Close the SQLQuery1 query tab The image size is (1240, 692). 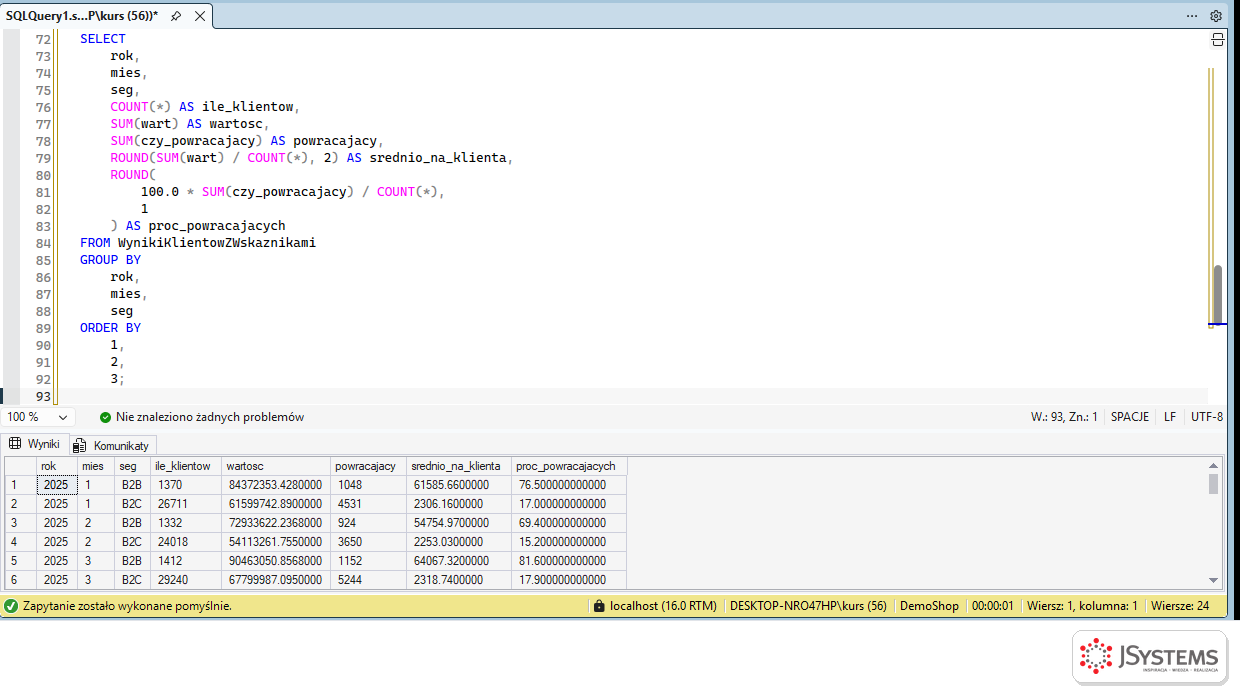coord(198,16)
